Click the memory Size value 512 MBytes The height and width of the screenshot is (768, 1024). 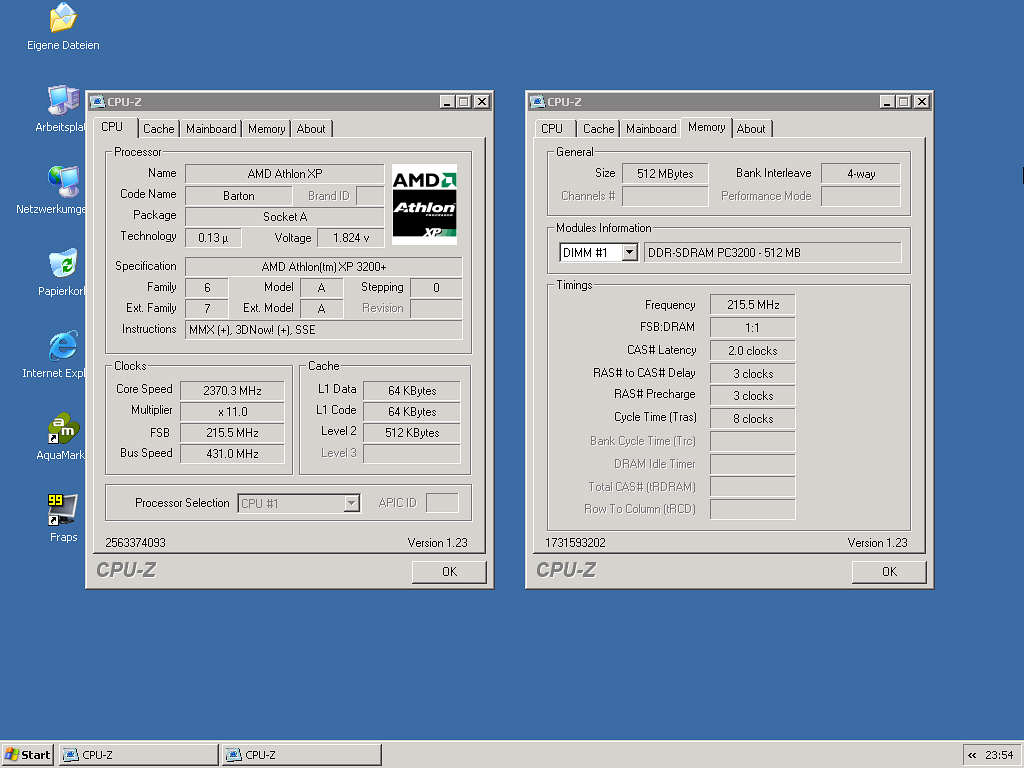[x=665, y=174]
